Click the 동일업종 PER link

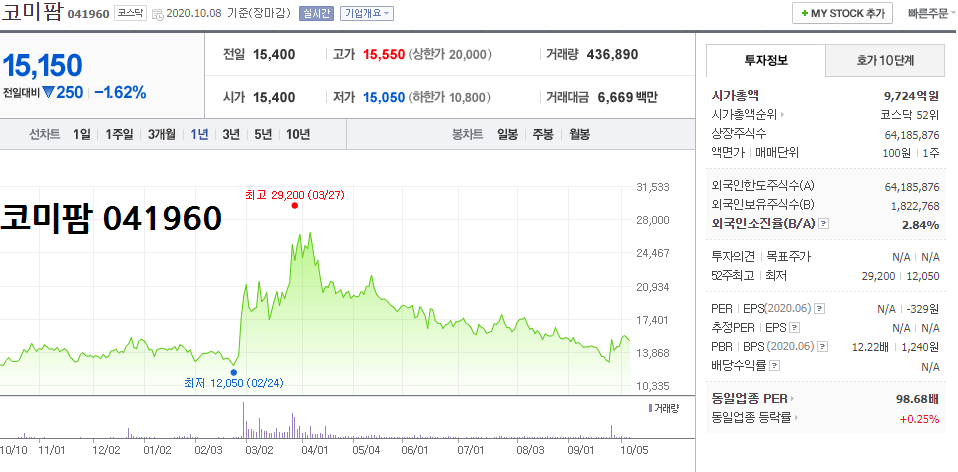(750, 399)
